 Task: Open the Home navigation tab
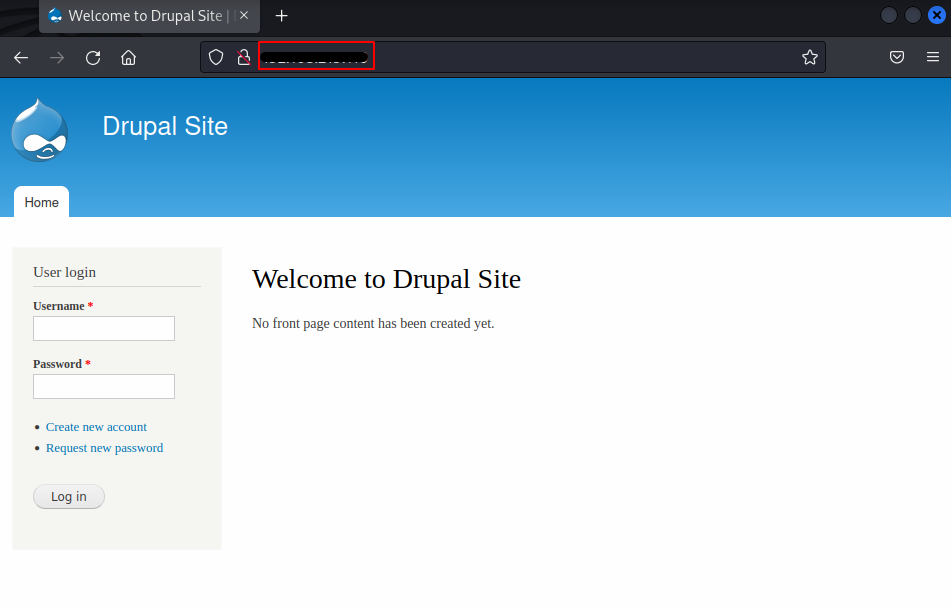point(41,202)
